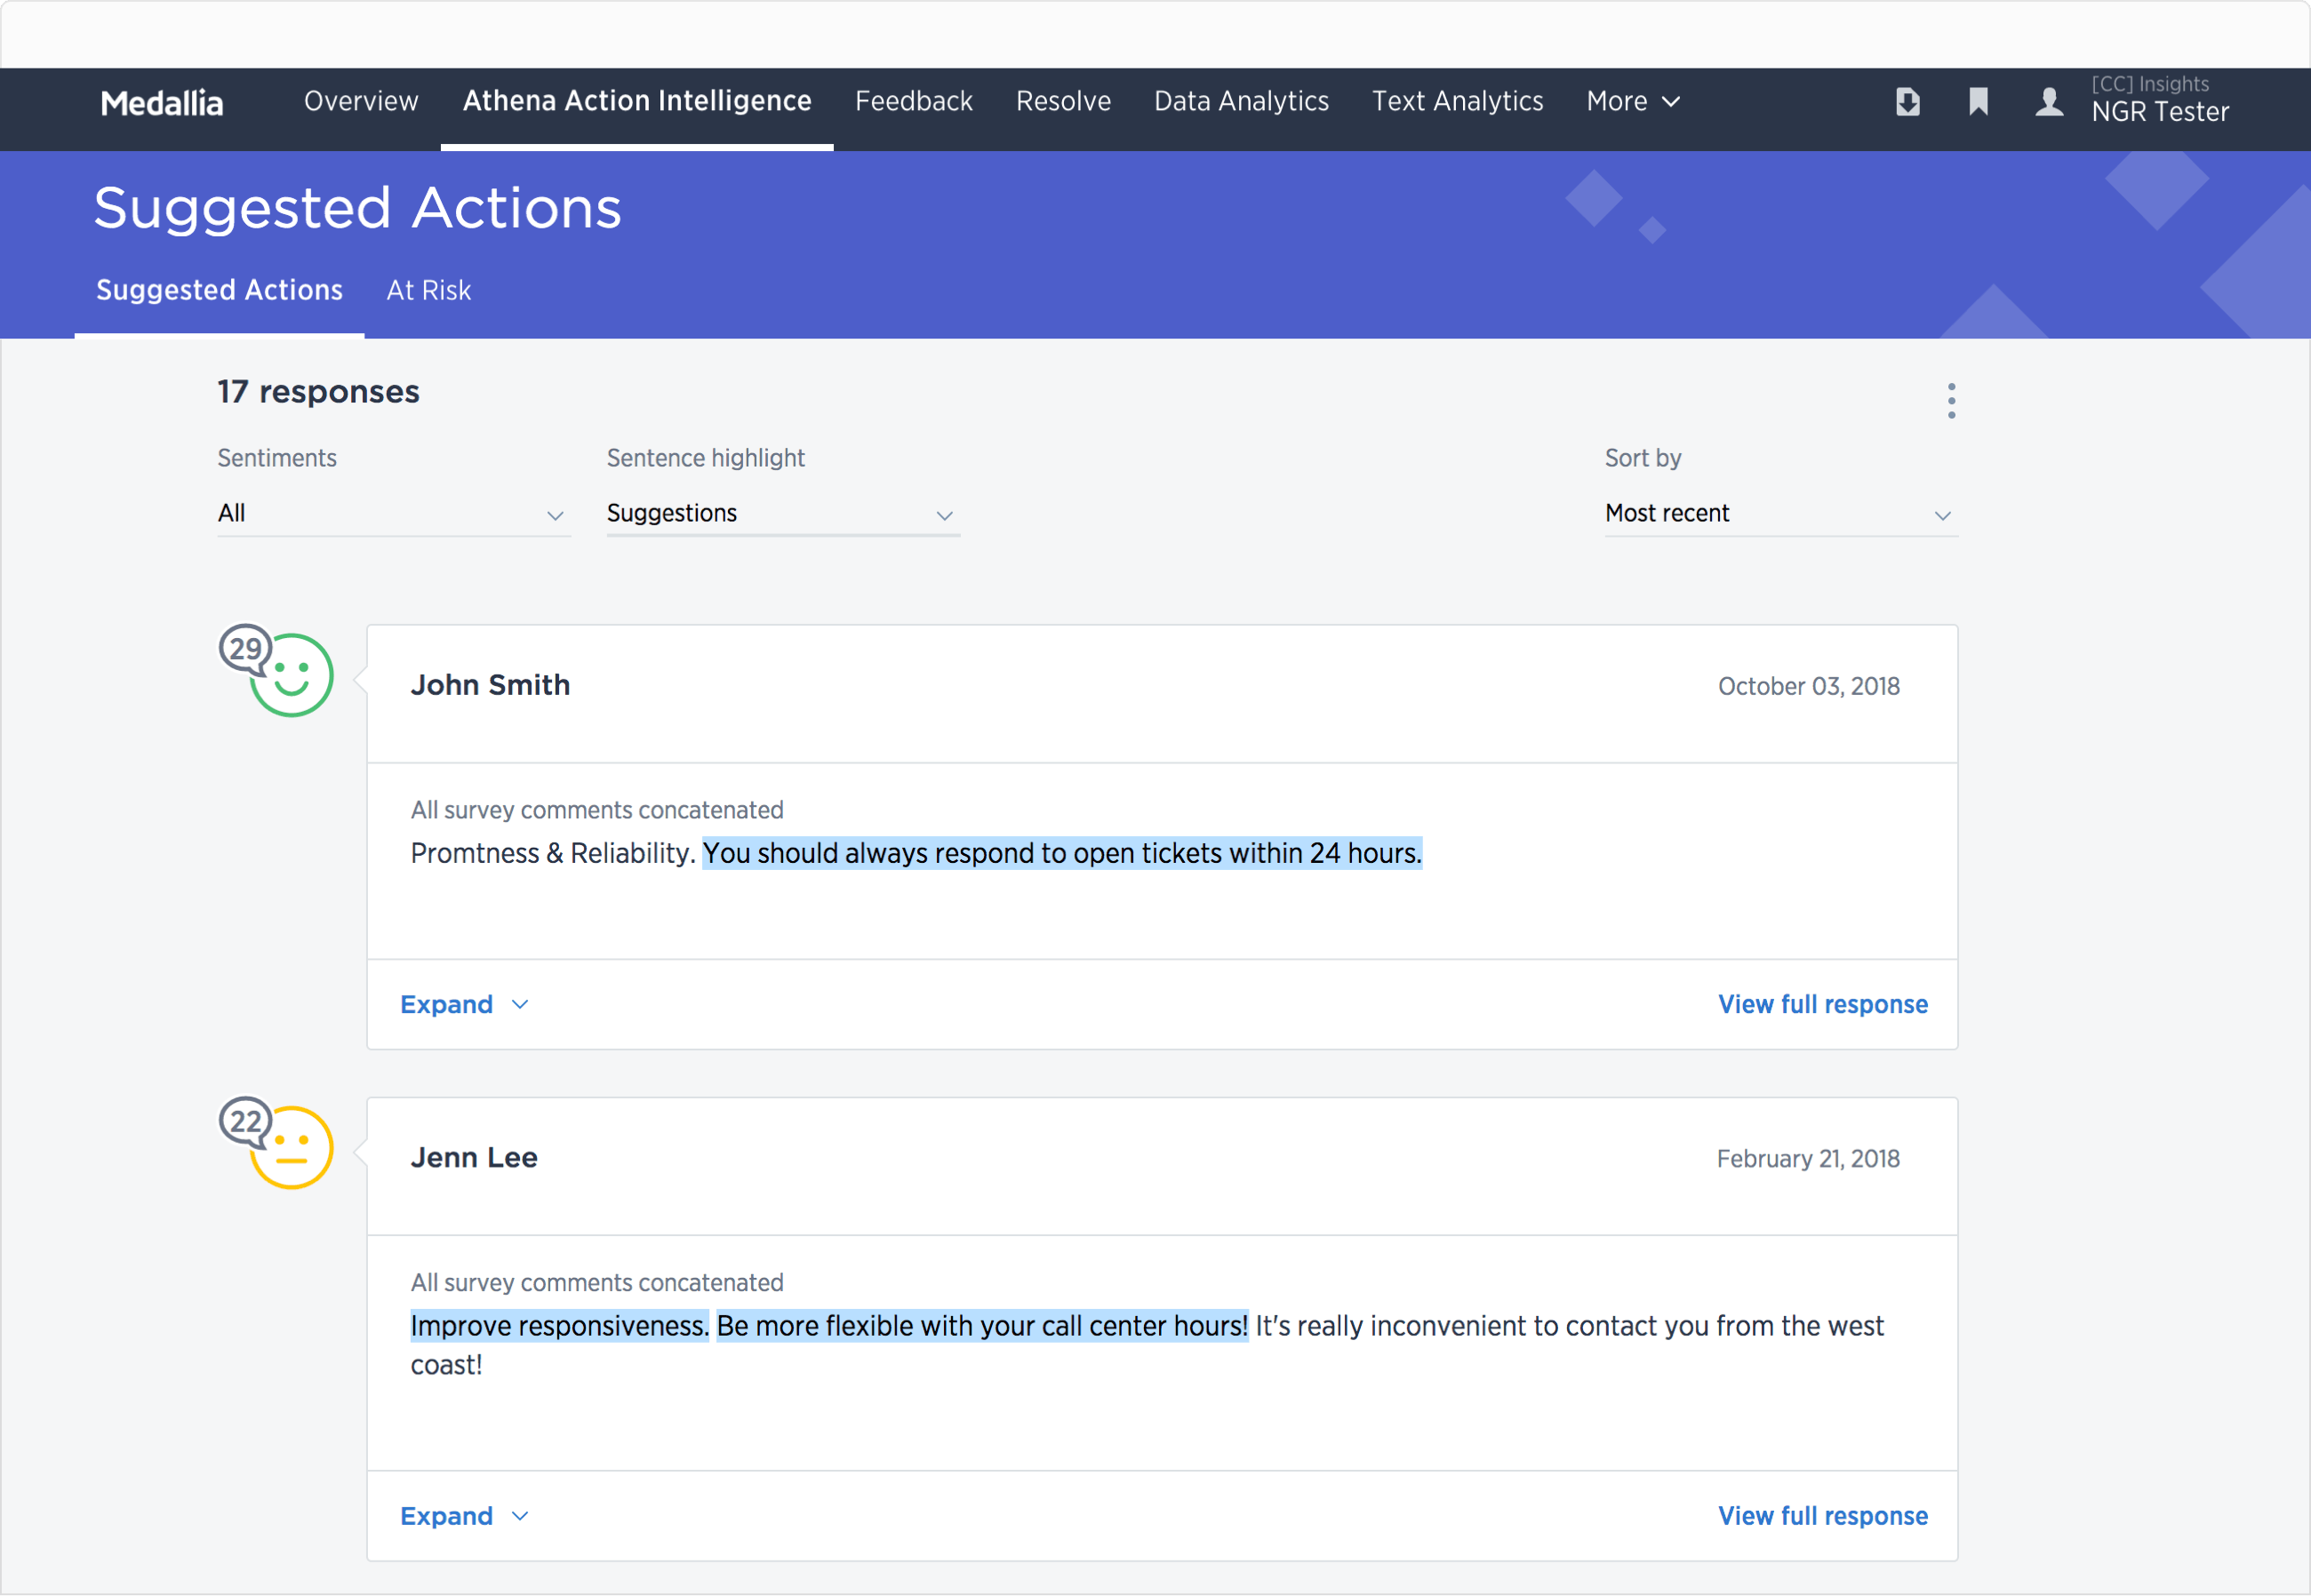Open the Sentence highlight dropdown showing Suggestions
The height and width of the screenshot is (1596, 2311).
(x=781, y=513)
